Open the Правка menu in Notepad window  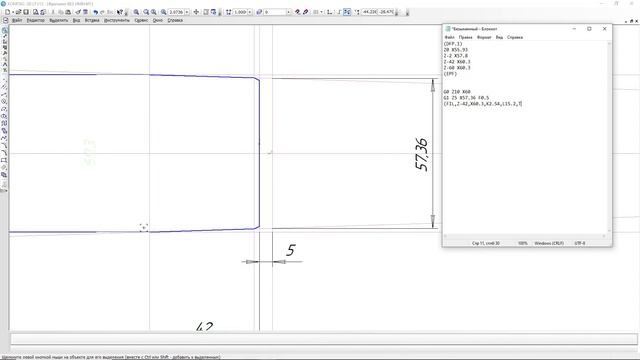pos(465,37)
